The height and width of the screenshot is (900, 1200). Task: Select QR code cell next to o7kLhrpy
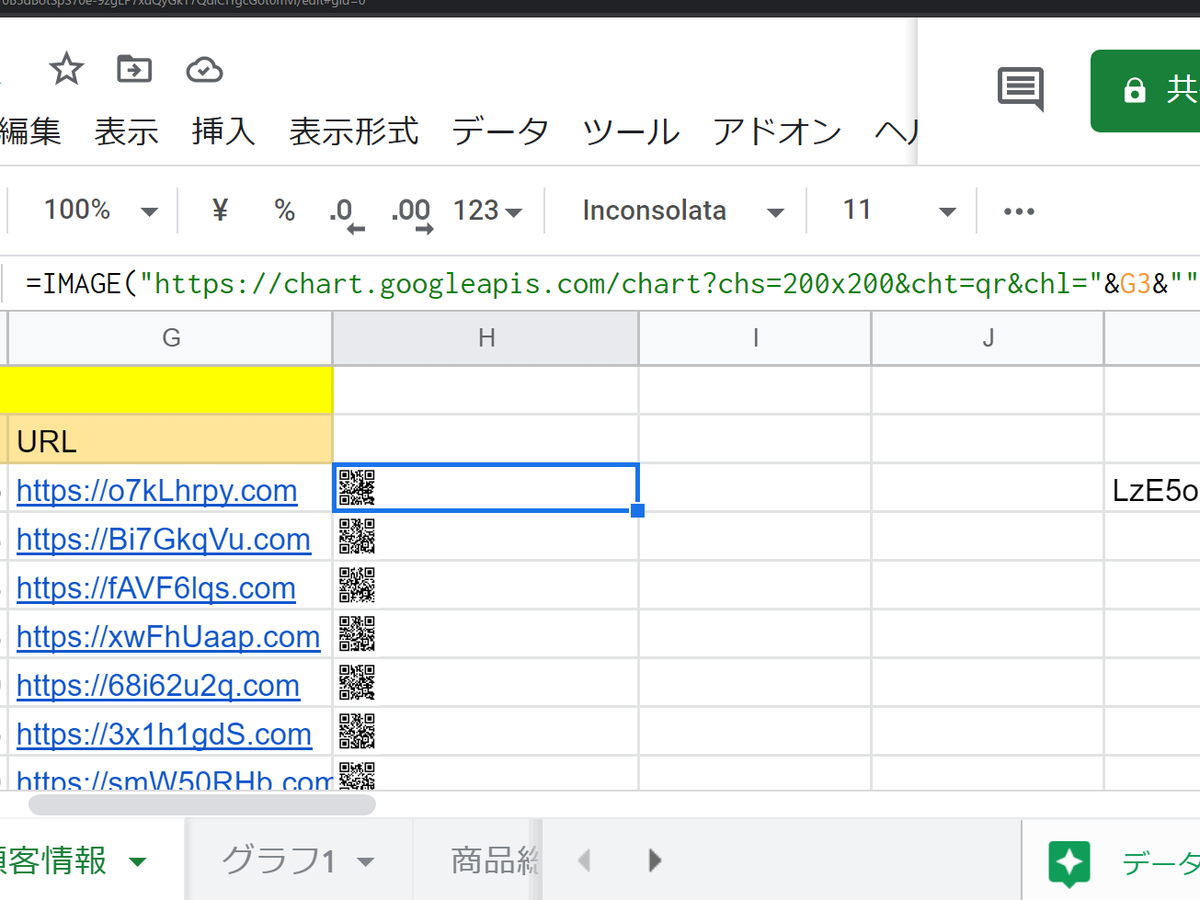point(486,488)
